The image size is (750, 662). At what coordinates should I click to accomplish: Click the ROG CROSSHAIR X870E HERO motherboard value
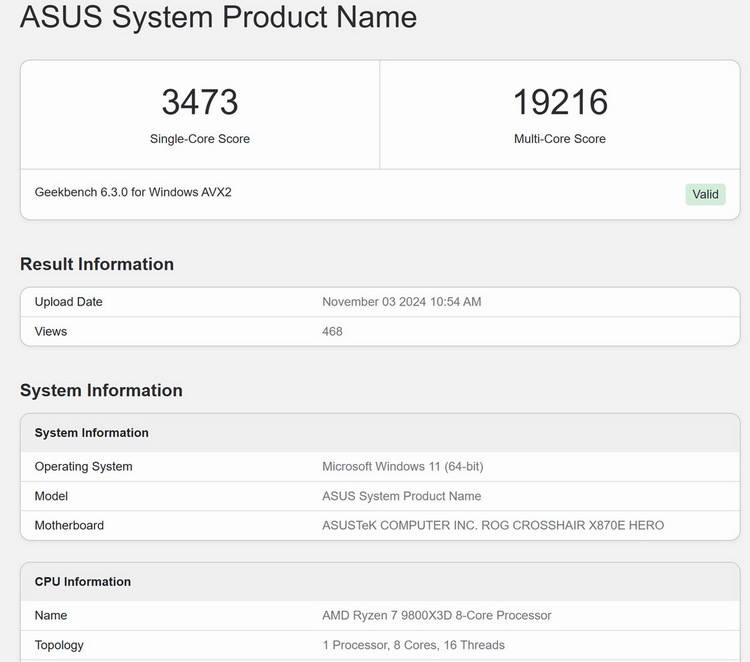pos(492,525)
